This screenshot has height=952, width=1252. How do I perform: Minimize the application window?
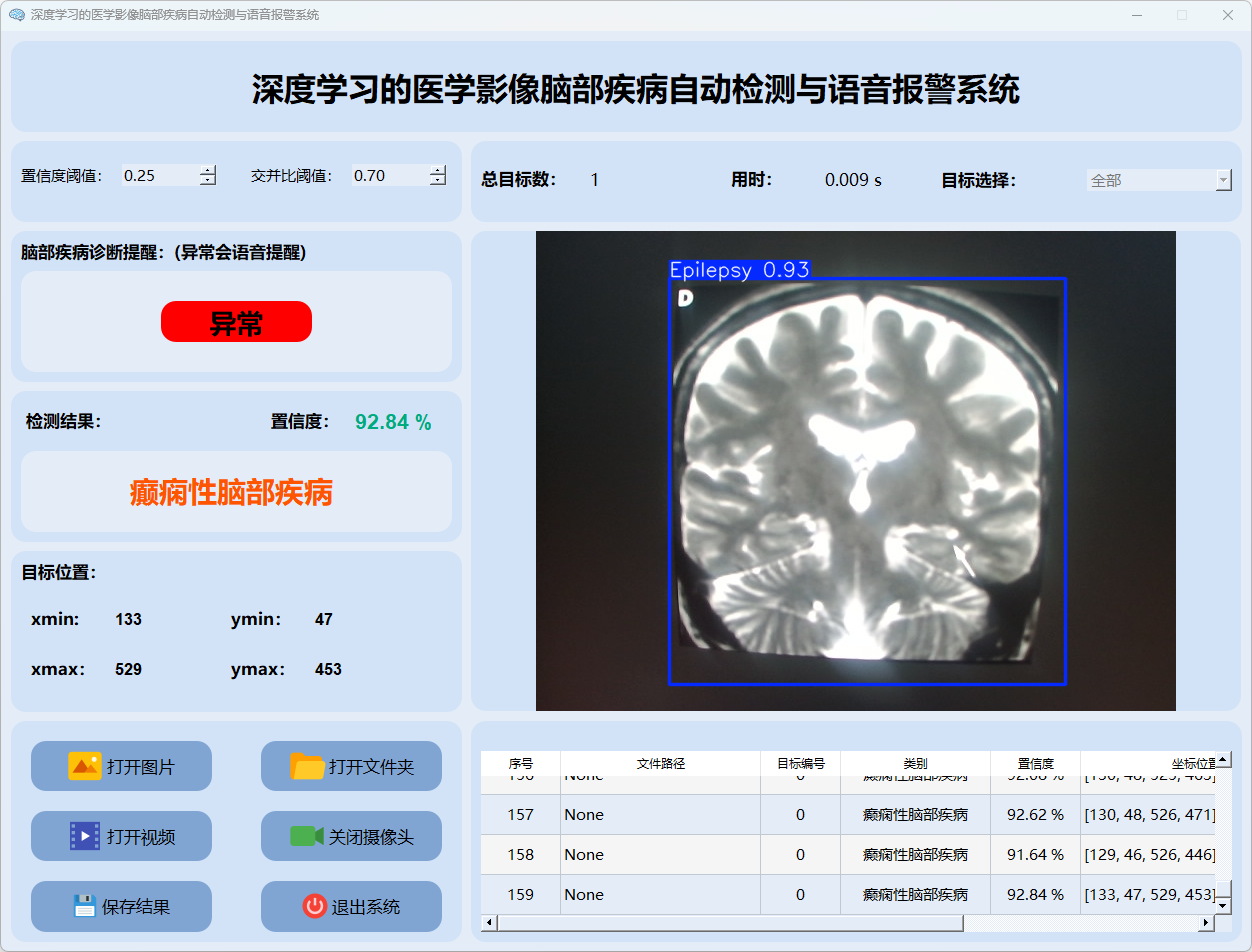click(1136, 15)
